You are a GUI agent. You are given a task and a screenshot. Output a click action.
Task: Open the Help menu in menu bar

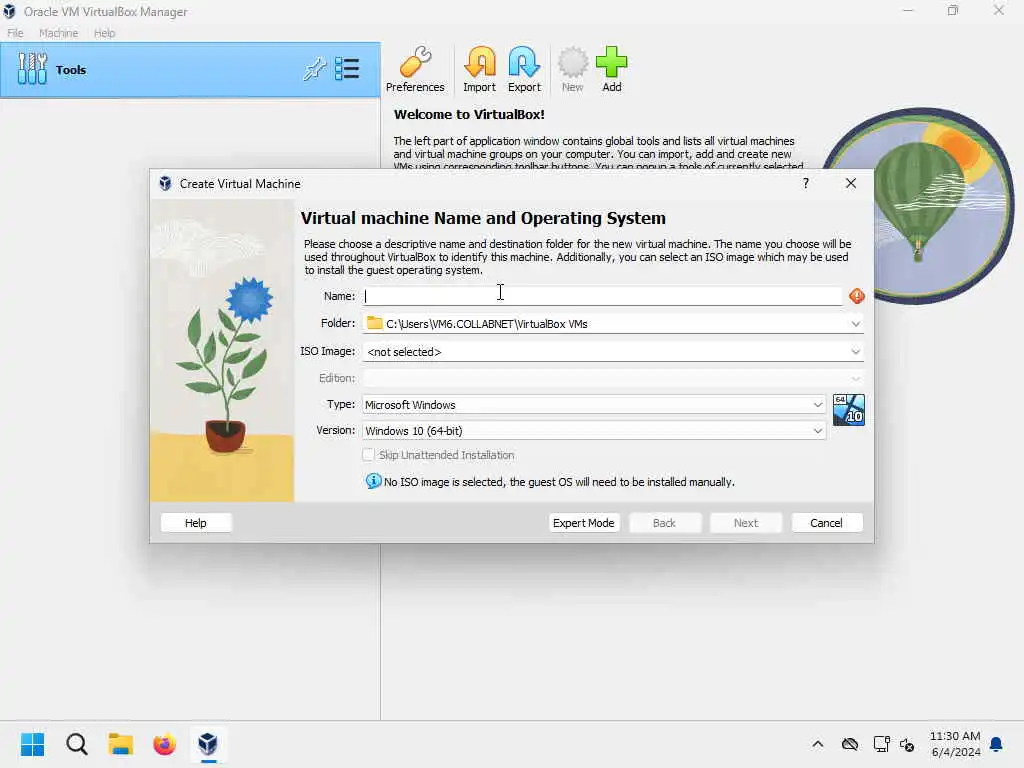point(104,33)
